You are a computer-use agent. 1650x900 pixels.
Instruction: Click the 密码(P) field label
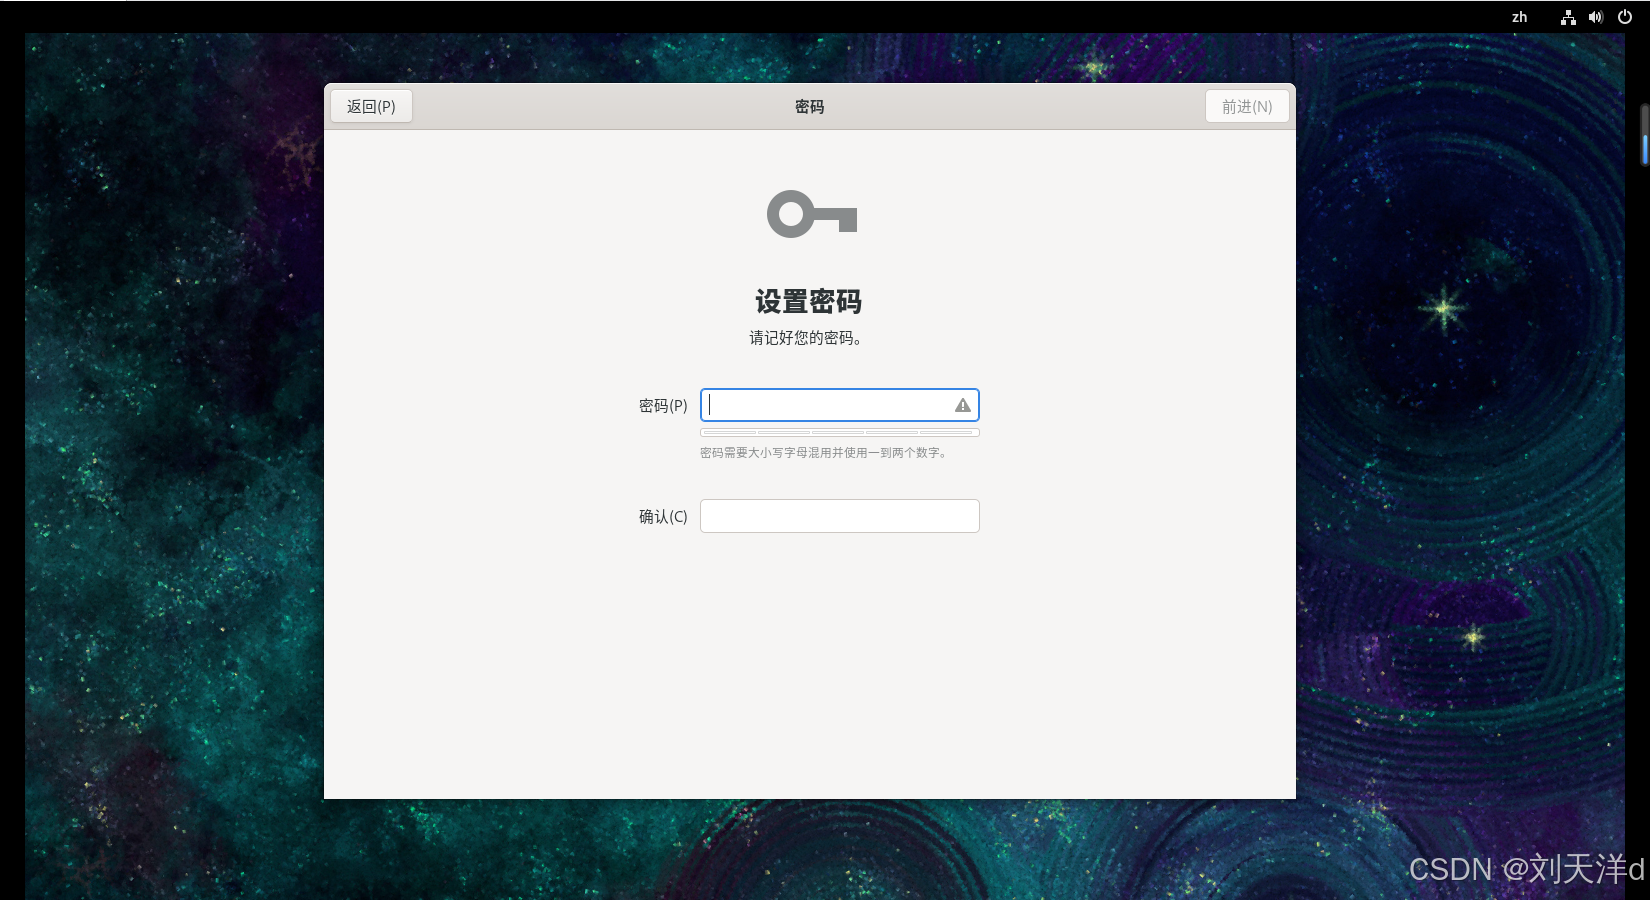pos(663,405)
